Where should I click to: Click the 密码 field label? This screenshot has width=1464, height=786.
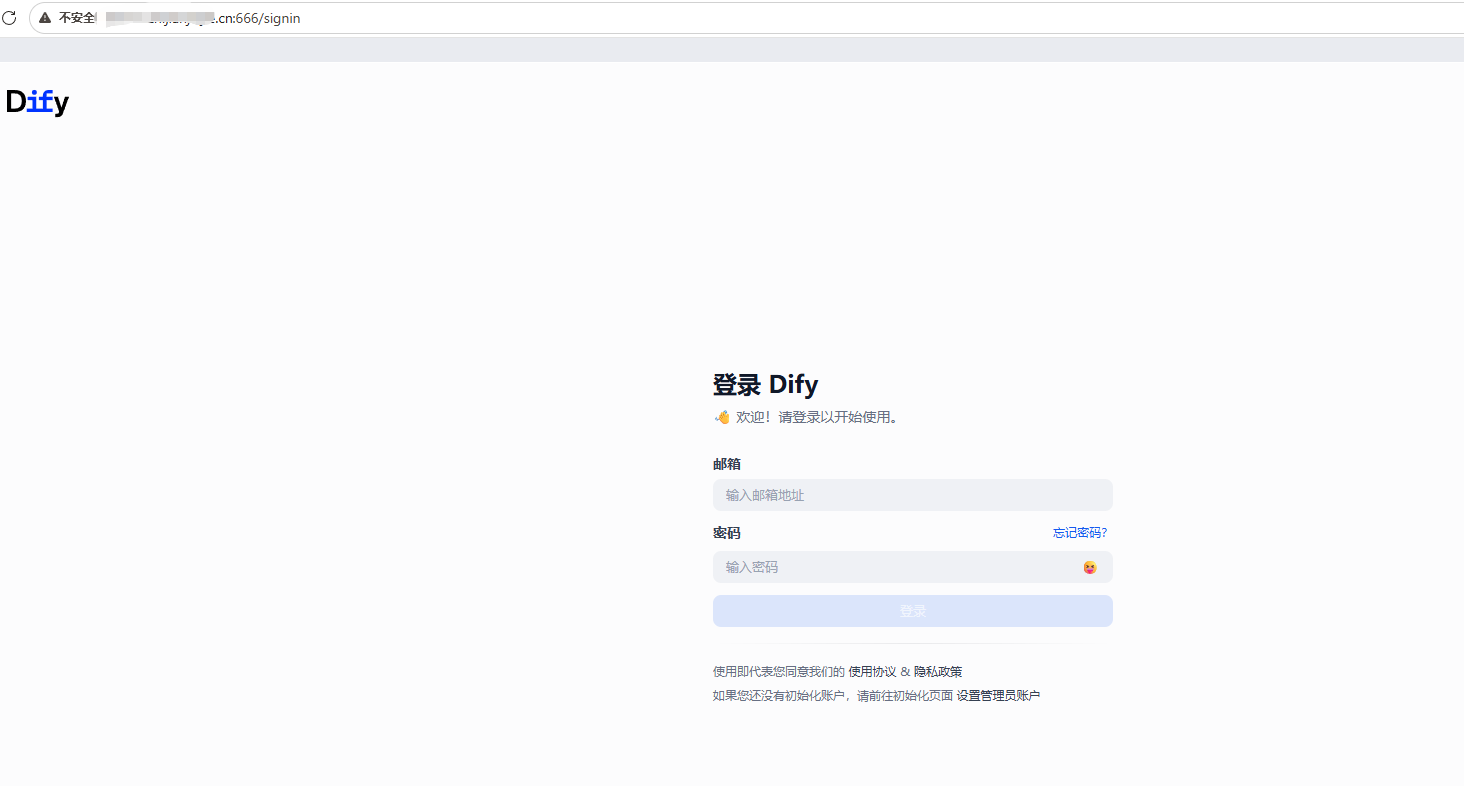(727, 533)
